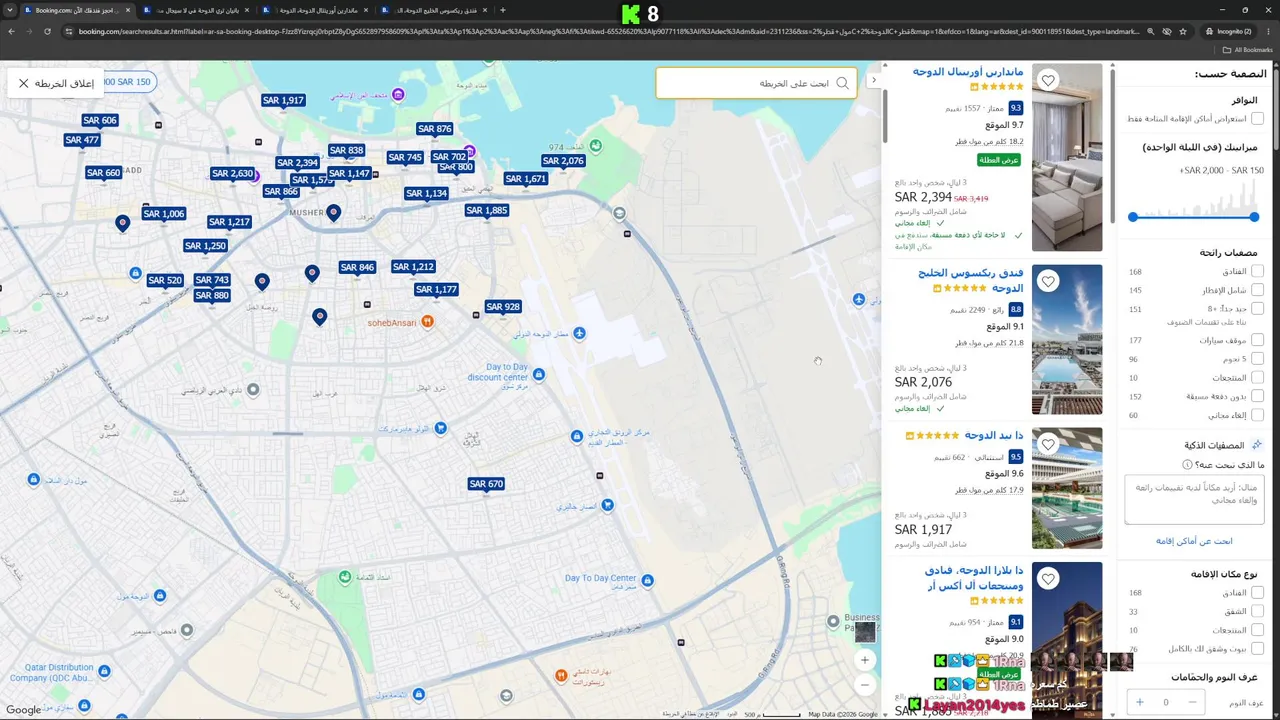
Task: Go back to previous page
Action: click(11, 31)
